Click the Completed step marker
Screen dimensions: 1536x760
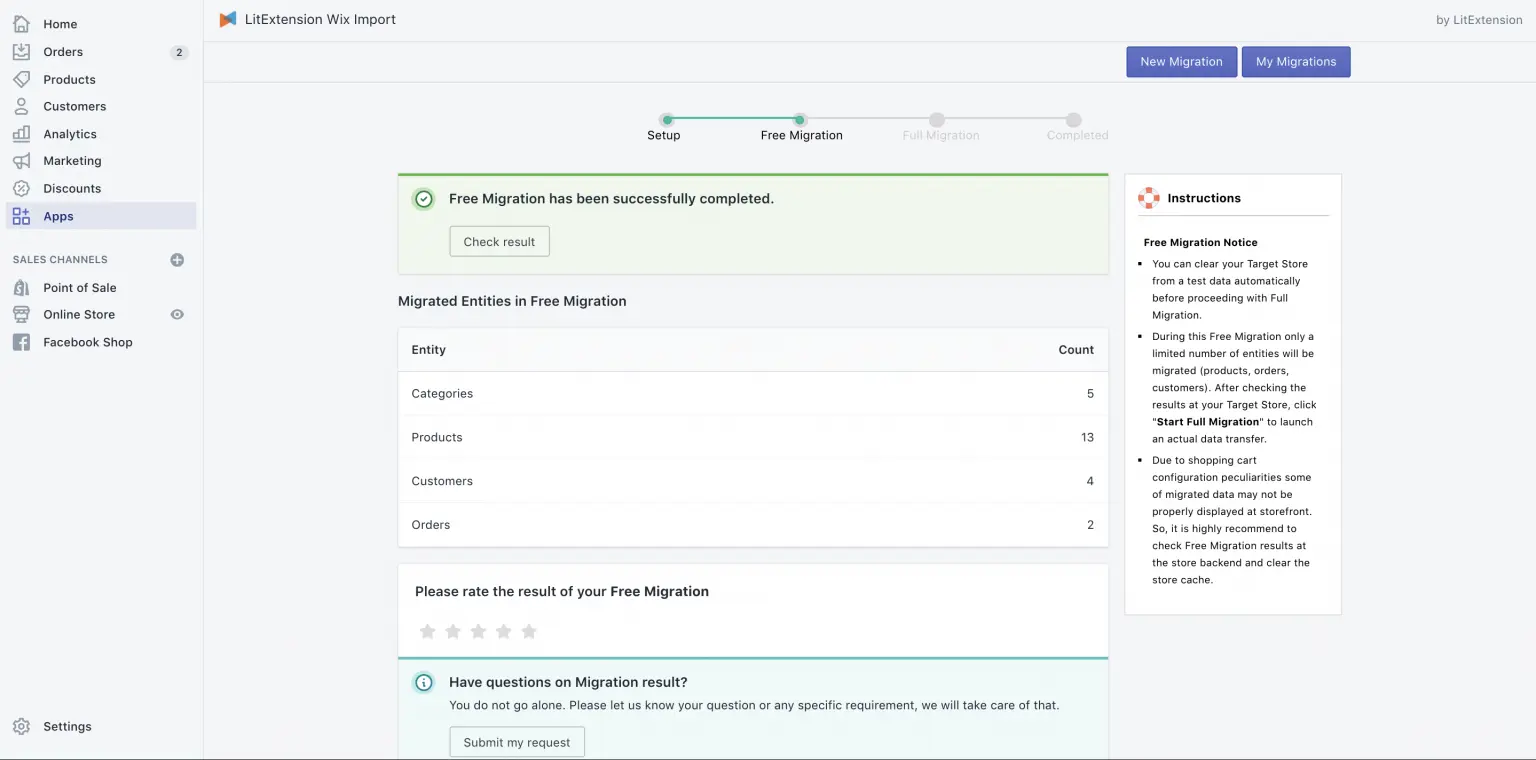click(1073, 120)
